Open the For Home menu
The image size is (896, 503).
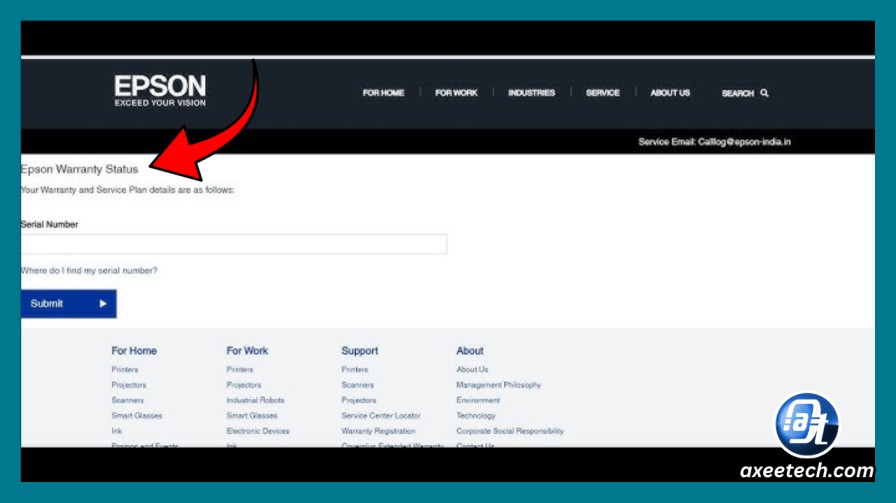[x=383, y=93]
